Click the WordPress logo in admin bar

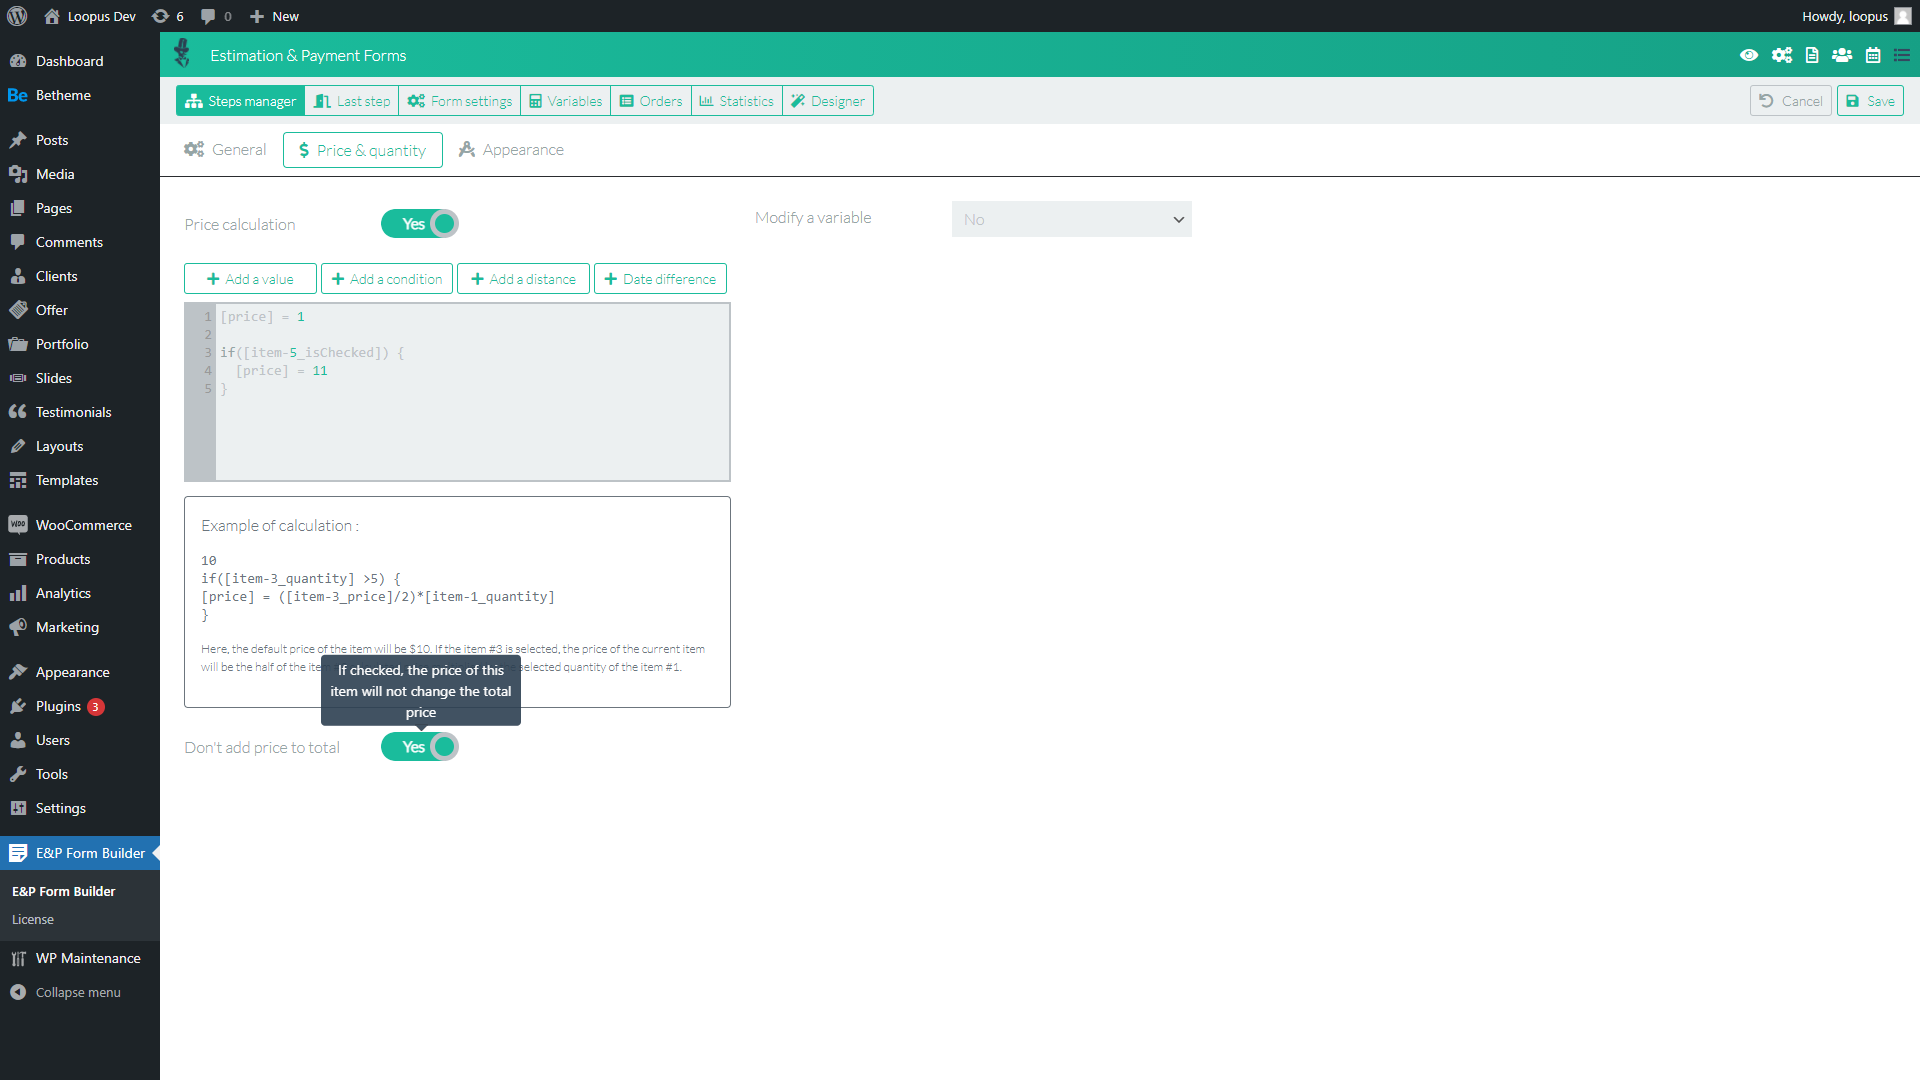pos(17,16)
